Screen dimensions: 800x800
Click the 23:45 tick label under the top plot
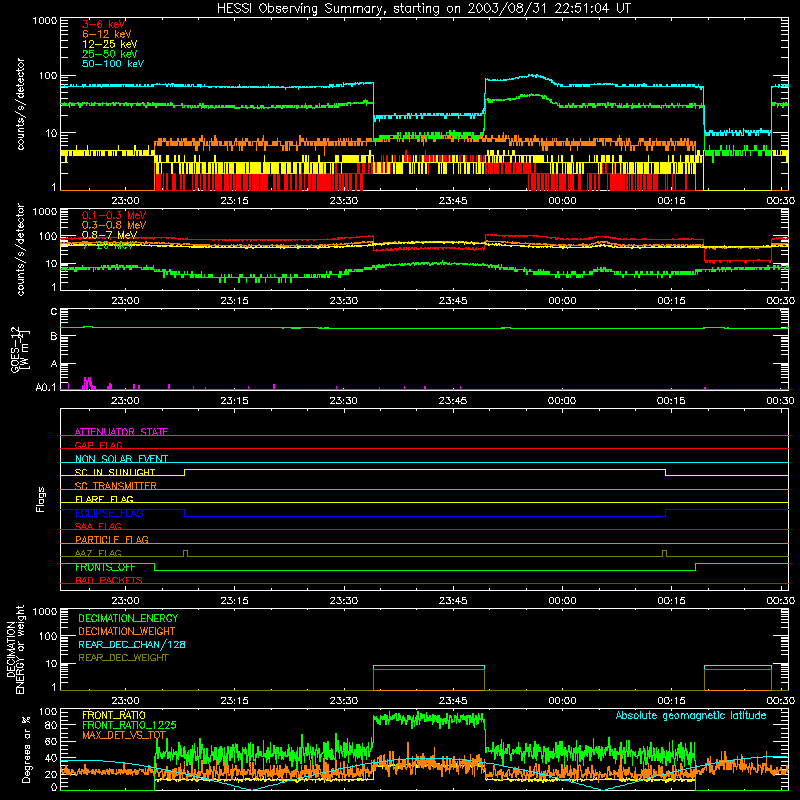point(453,201)
